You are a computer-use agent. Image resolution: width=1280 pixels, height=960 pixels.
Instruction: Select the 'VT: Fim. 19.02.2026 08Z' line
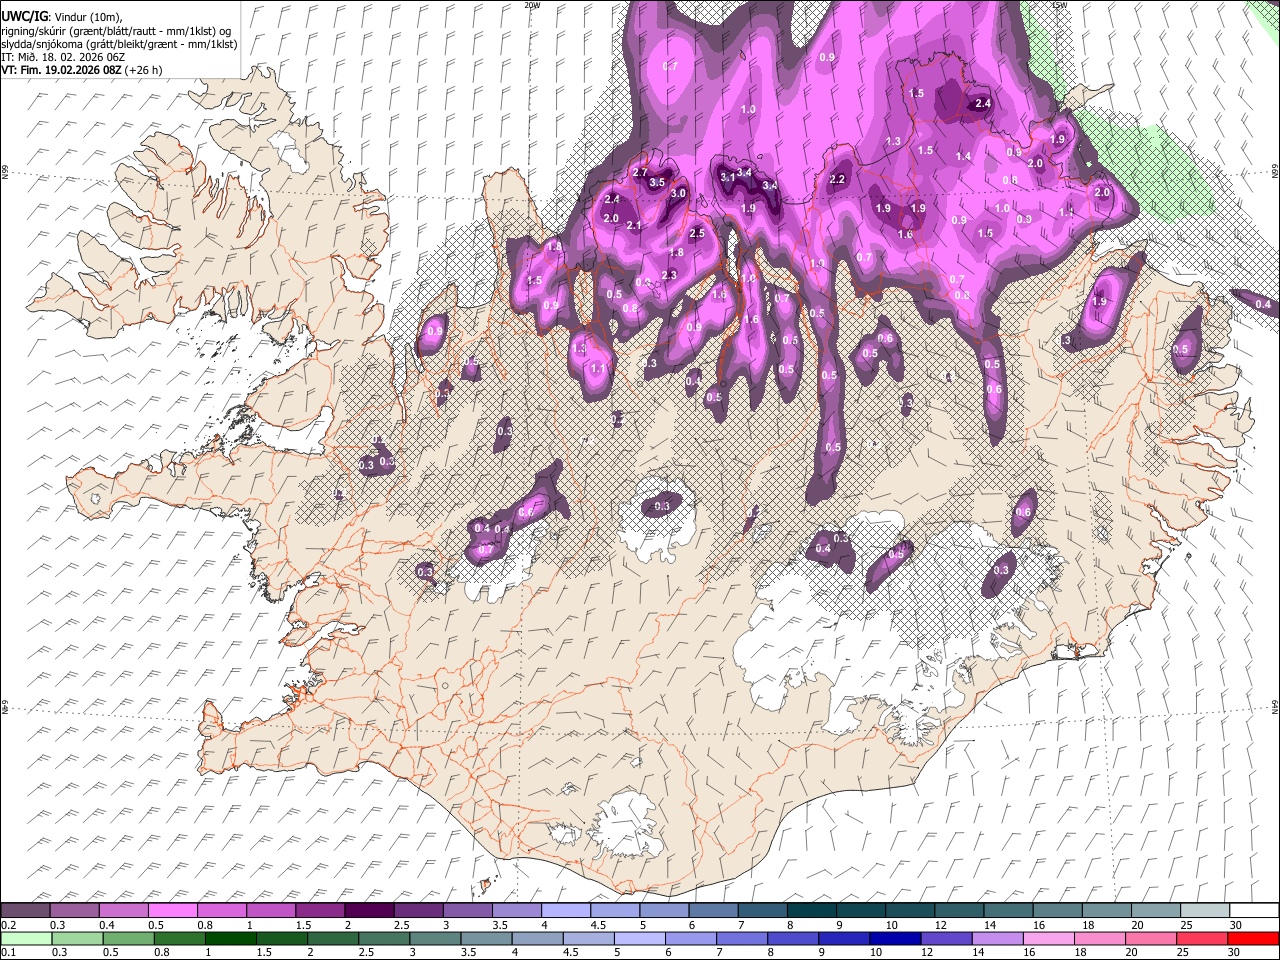tap(61, 70)
